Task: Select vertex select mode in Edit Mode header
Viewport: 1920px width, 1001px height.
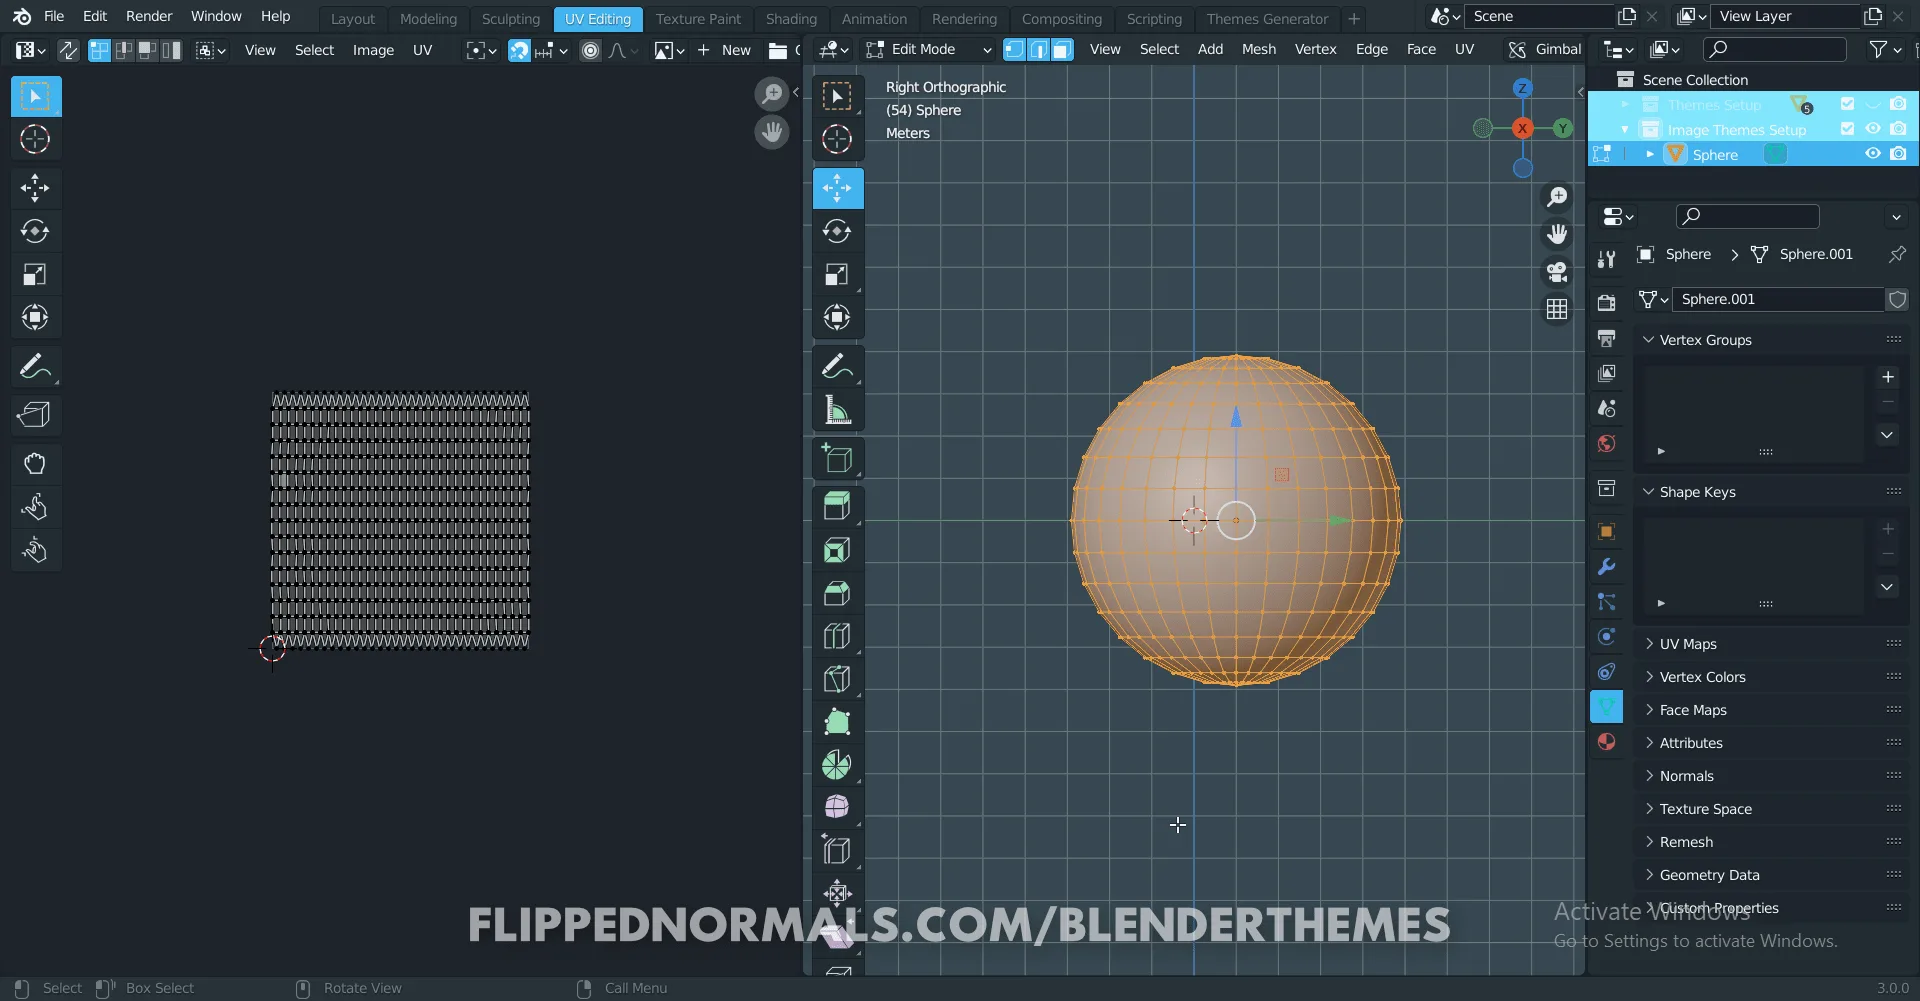Action: tap(1013, 48)
